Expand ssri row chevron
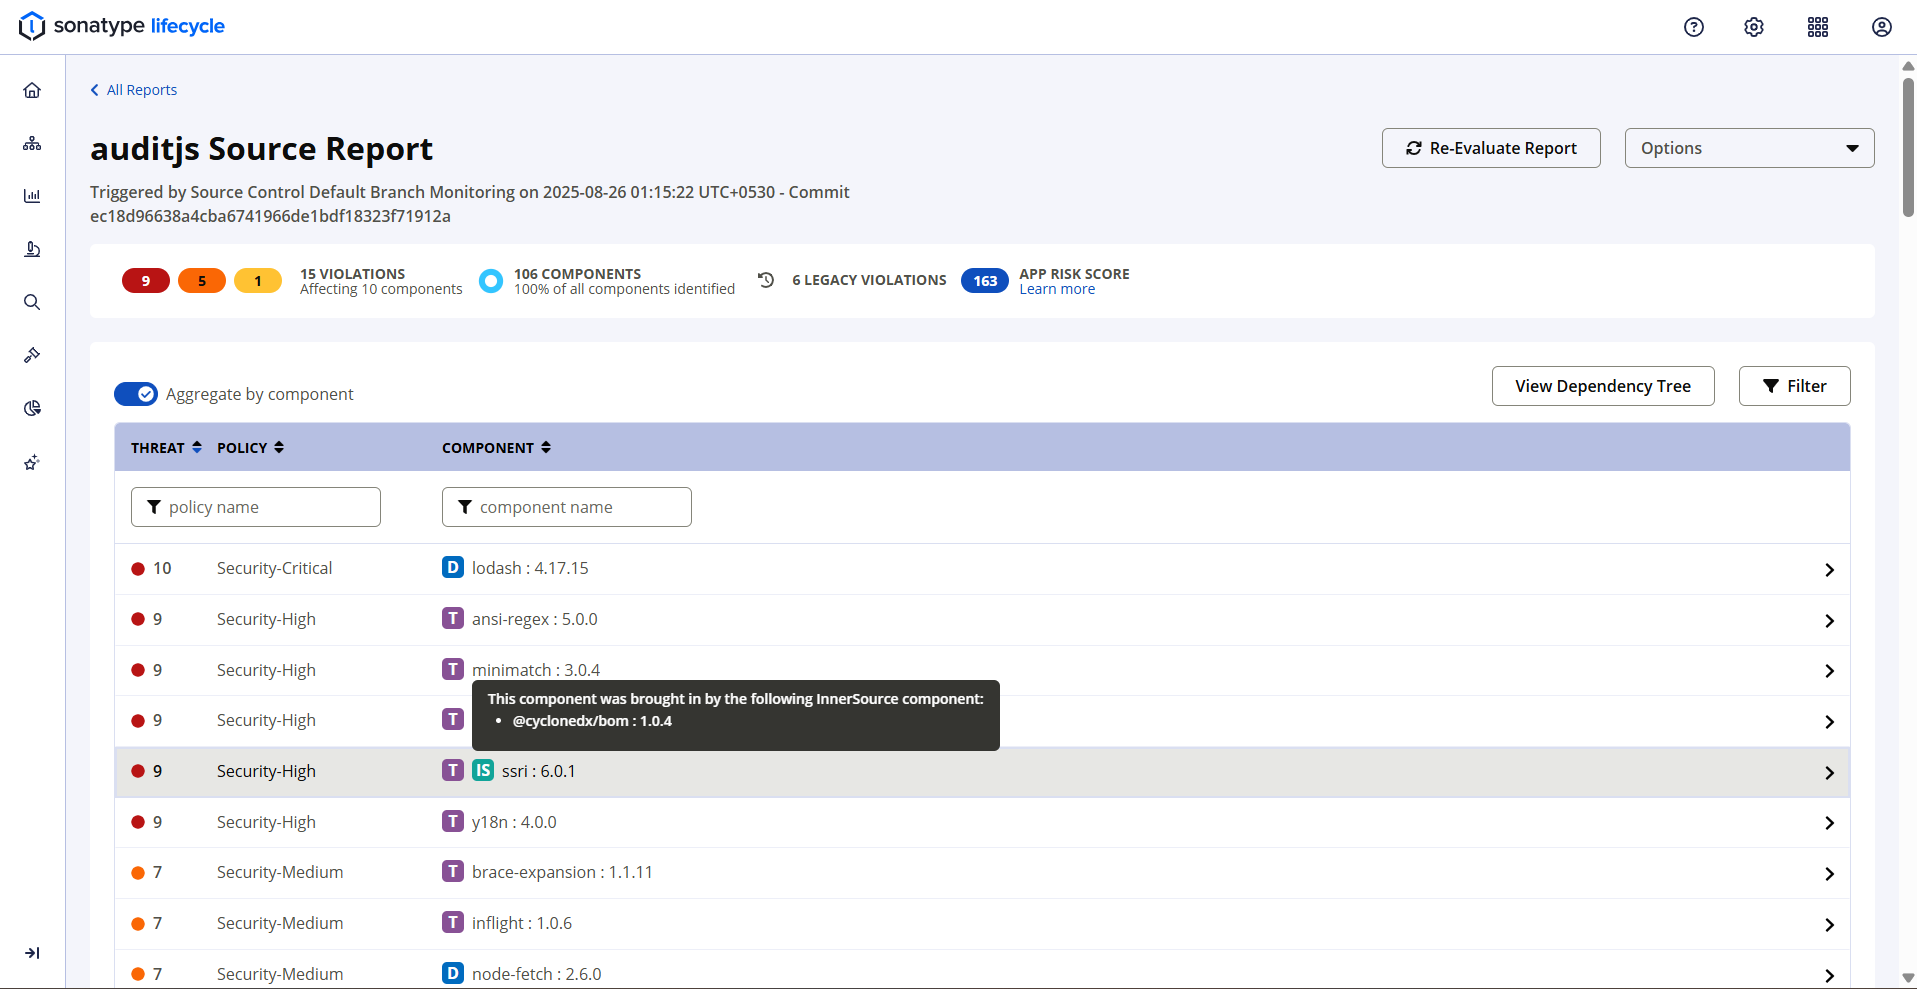The width and height of the screenshot is (1917, 989). pos(1829,773)
